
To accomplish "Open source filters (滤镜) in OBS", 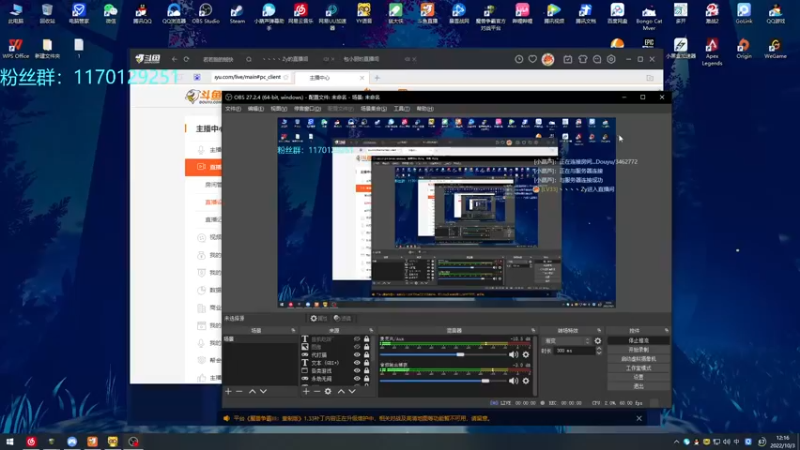I will point(342,318).
